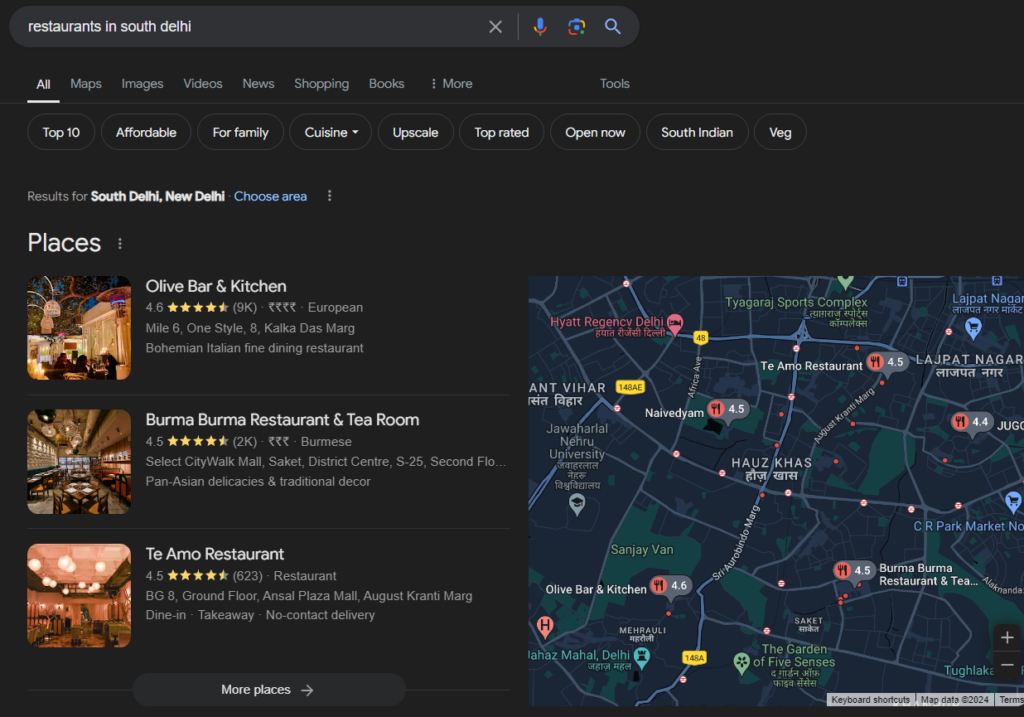Image resolution: width=1024 pixels, height=717 pixels.
Task: Click hospital H marker on map
Action: pos(545,627)
